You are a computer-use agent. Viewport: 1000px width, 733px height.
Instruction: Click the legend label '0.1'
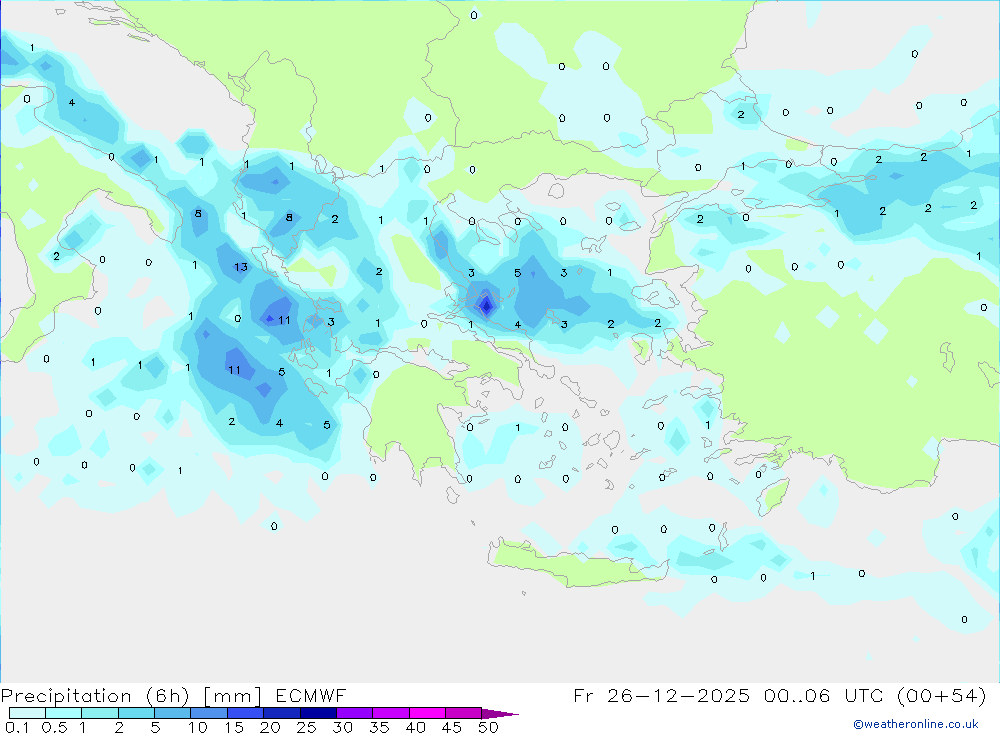tap(17, 727)
